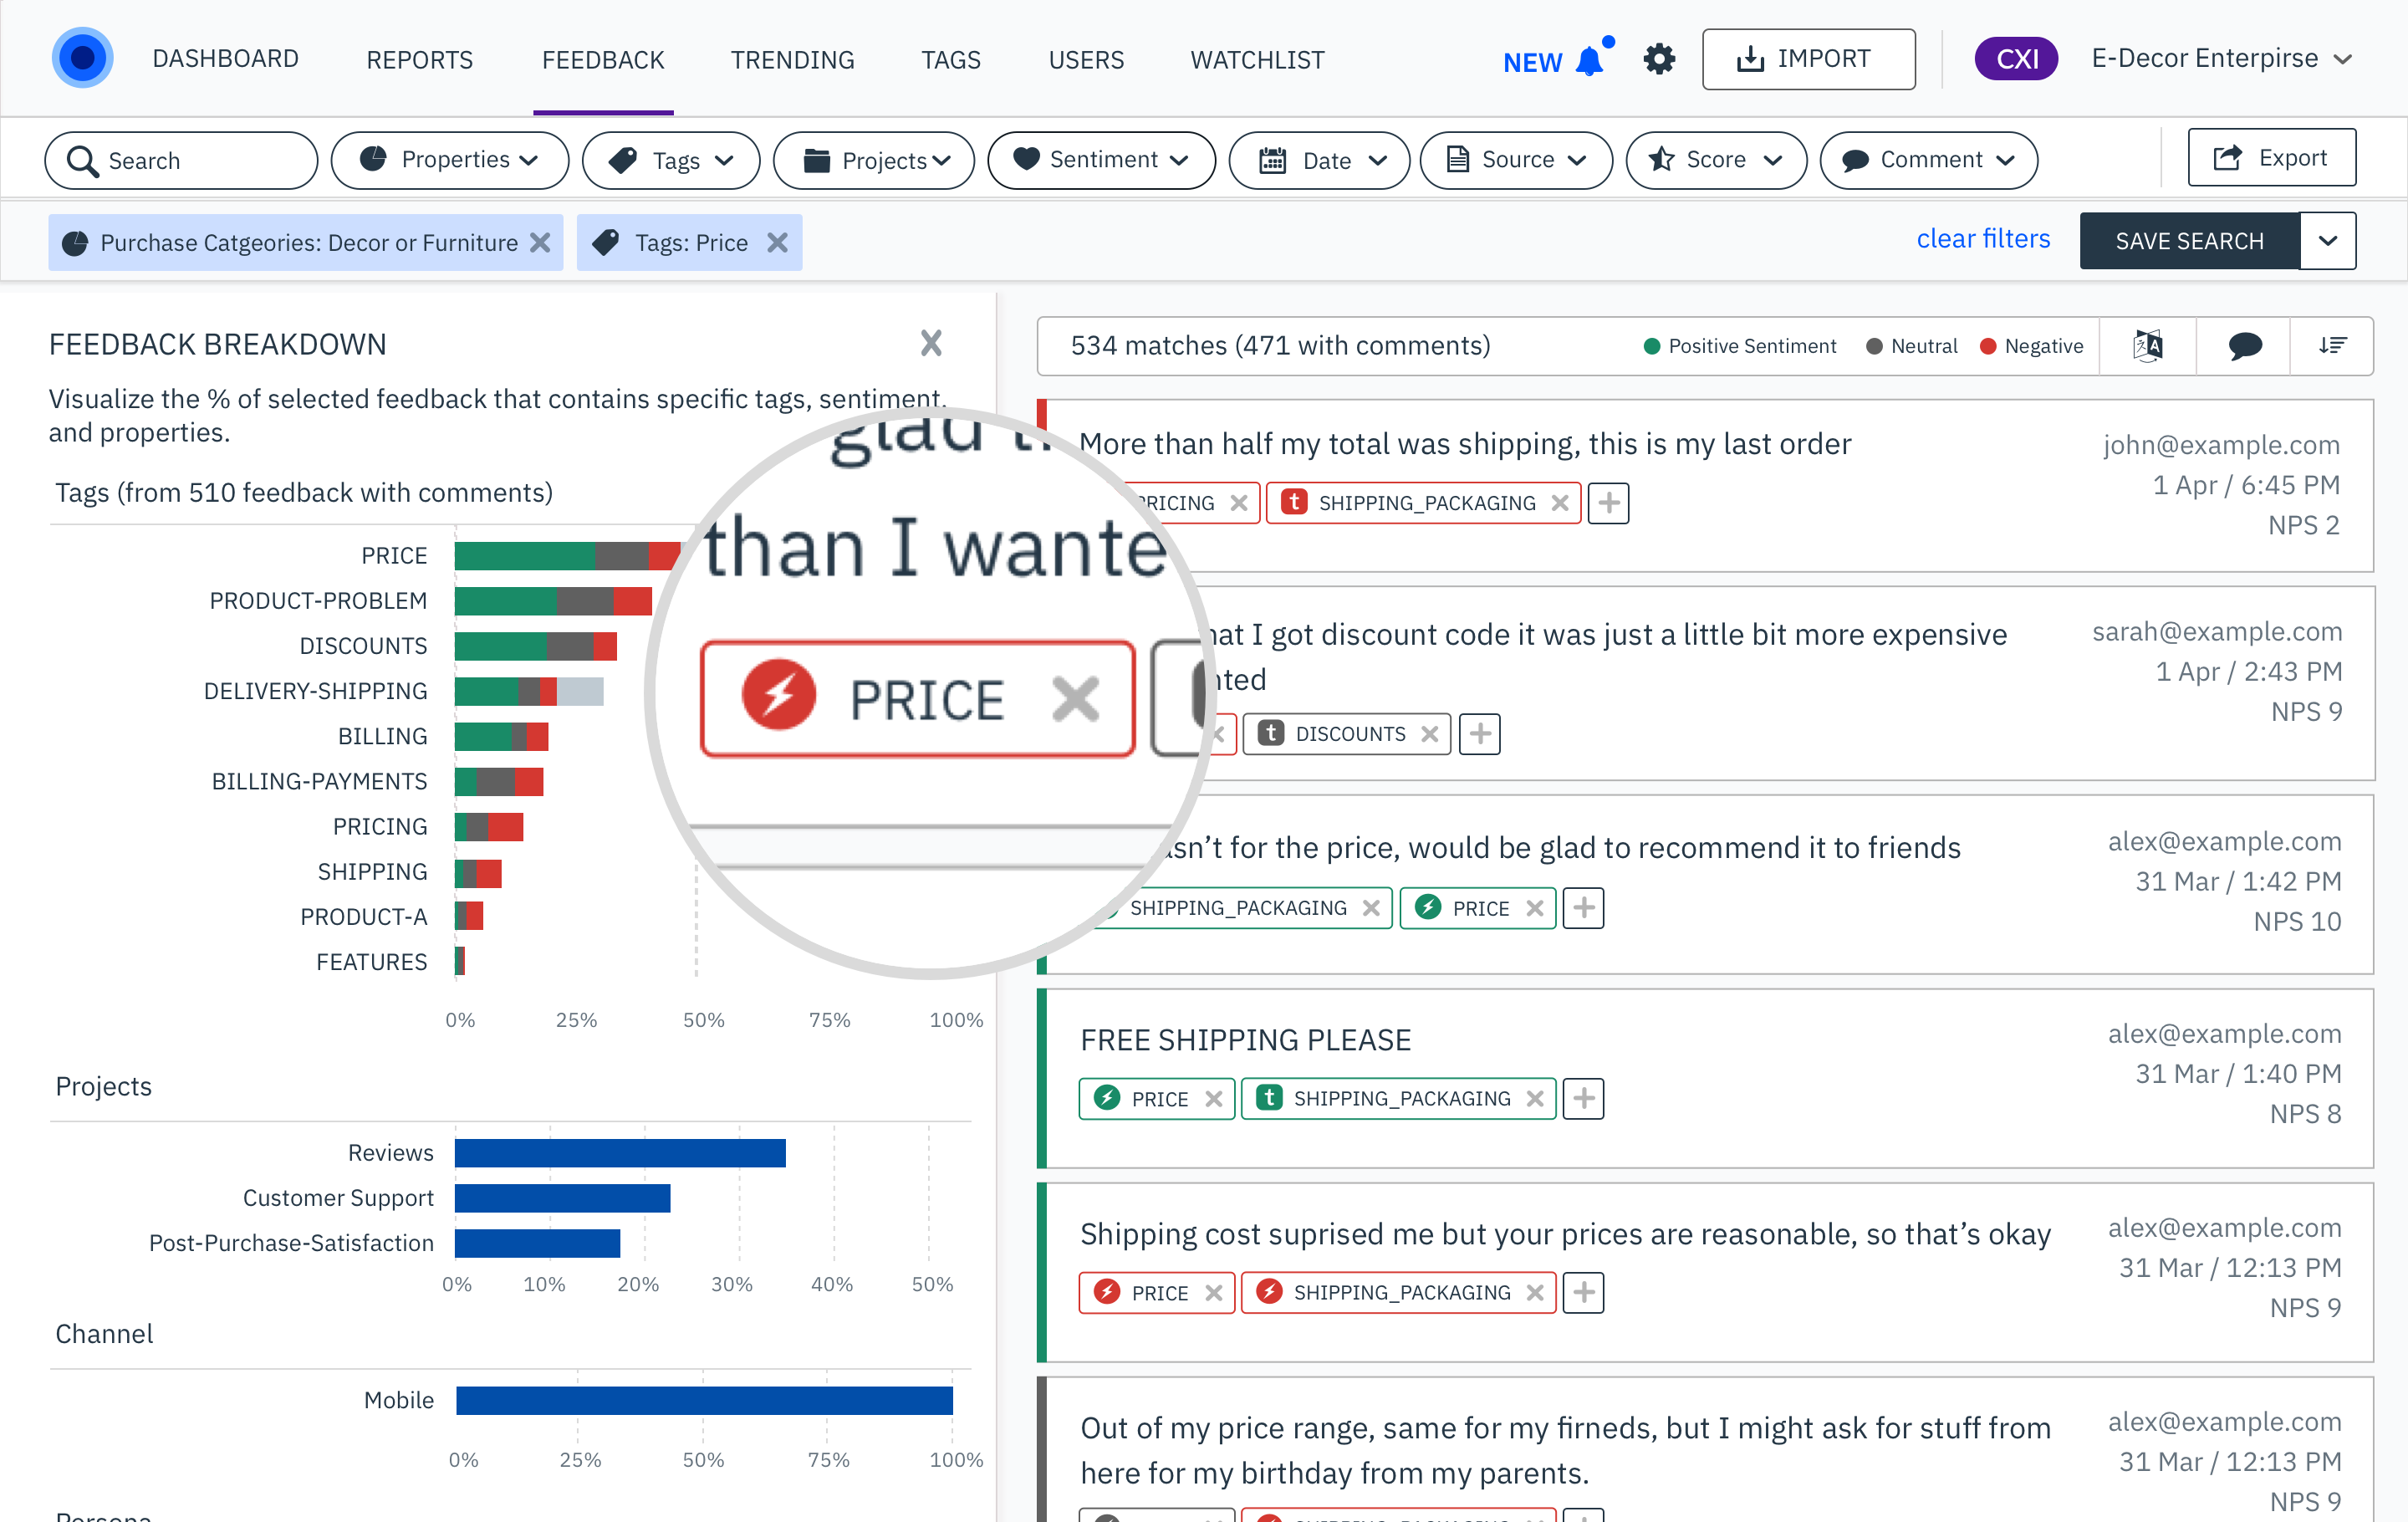Close the Feedback Breakdown panel
The image size is (2408, 1522).
[x=931, y=343]
